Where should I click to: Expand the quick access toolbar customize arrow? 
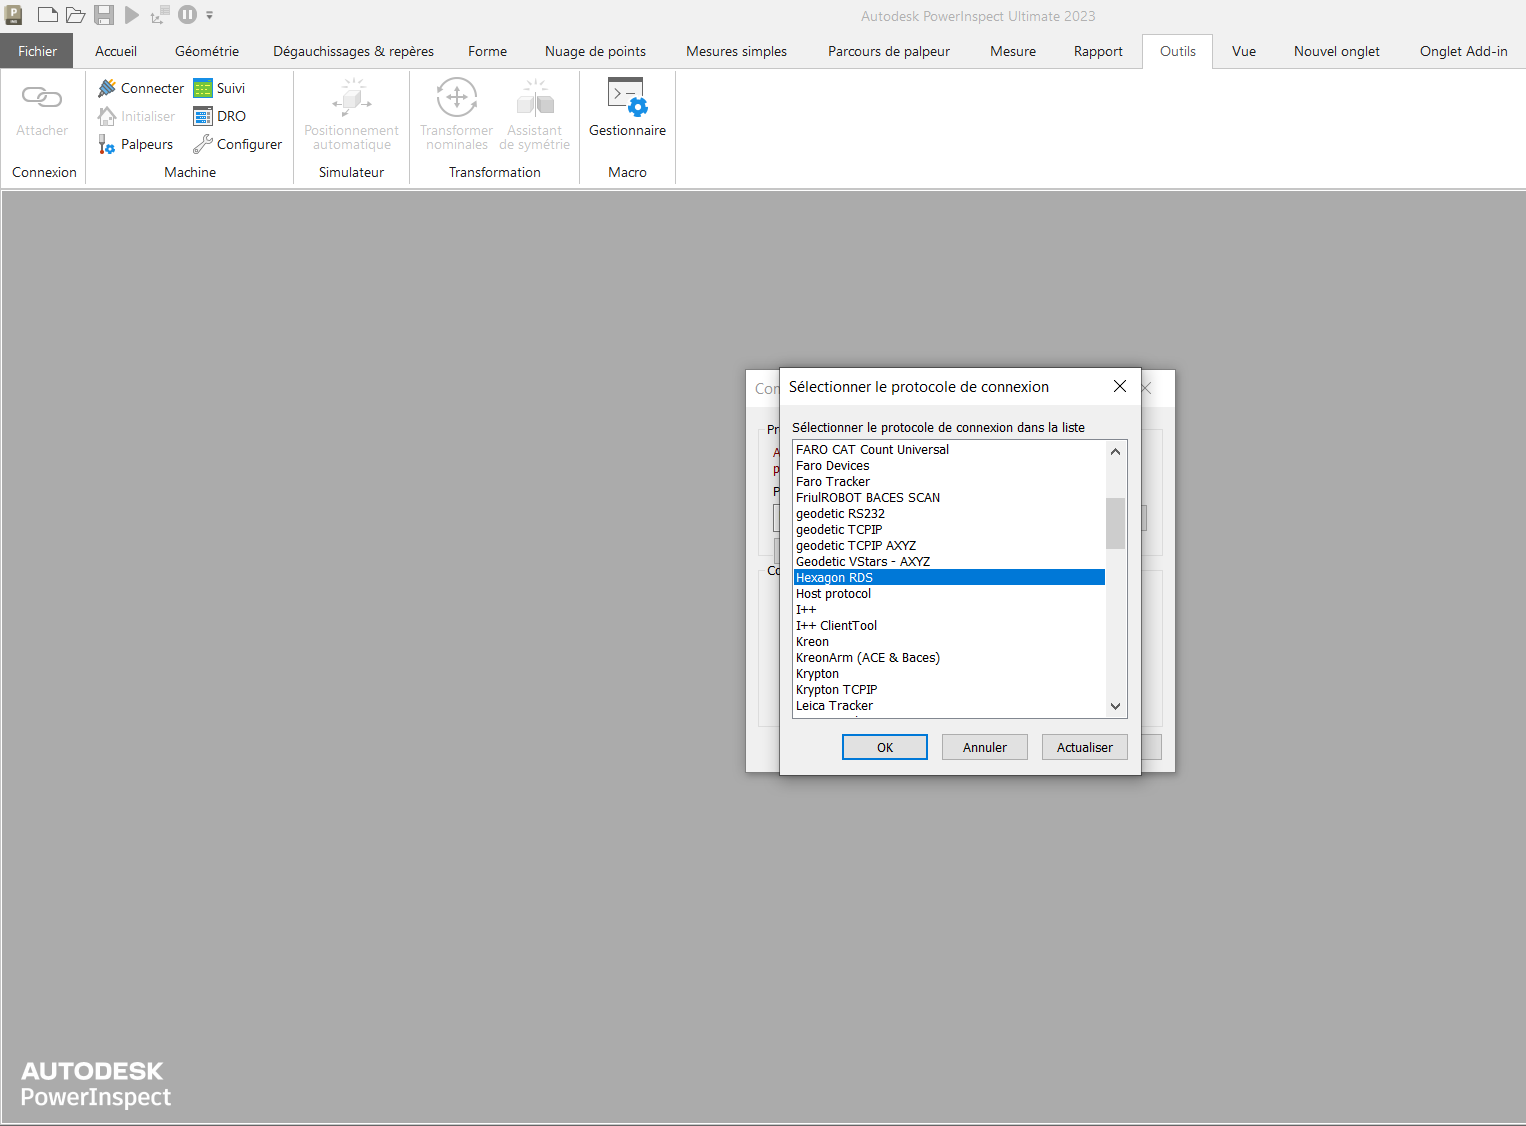click(x=210, y=15)
